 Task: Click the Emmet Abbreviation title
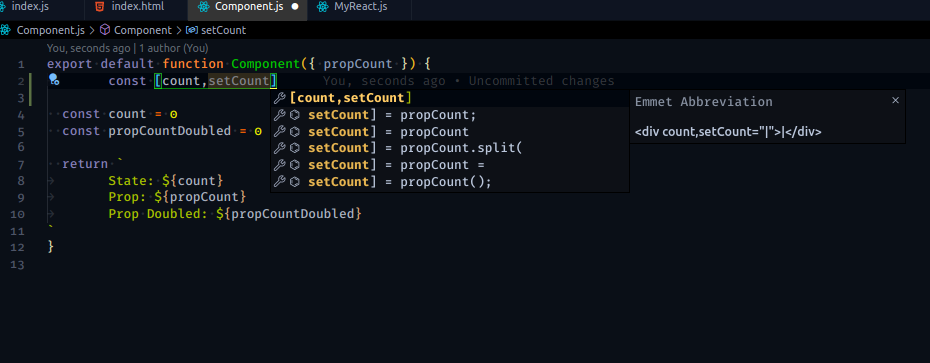click(x=703, y=101)
